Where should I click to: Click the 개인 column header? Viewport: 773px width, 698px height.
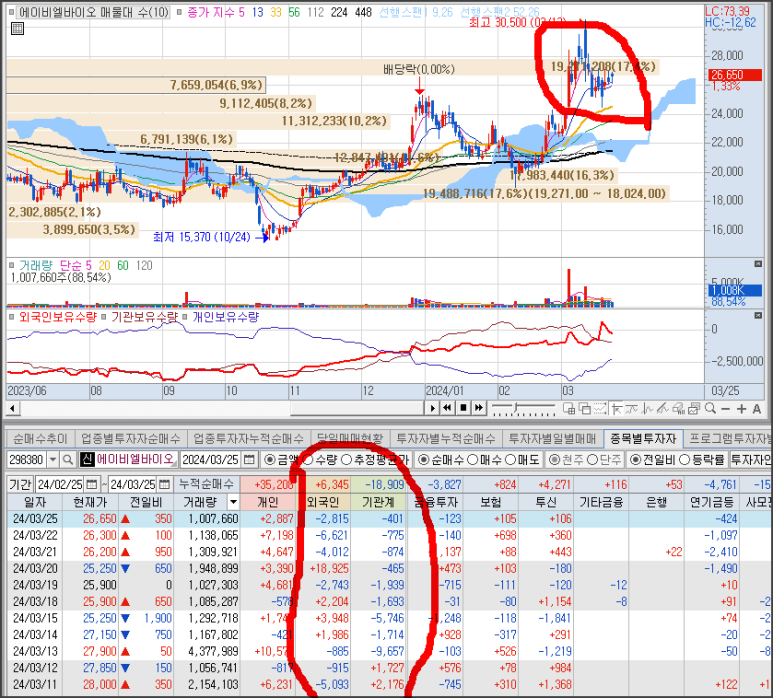pos(268,502)
